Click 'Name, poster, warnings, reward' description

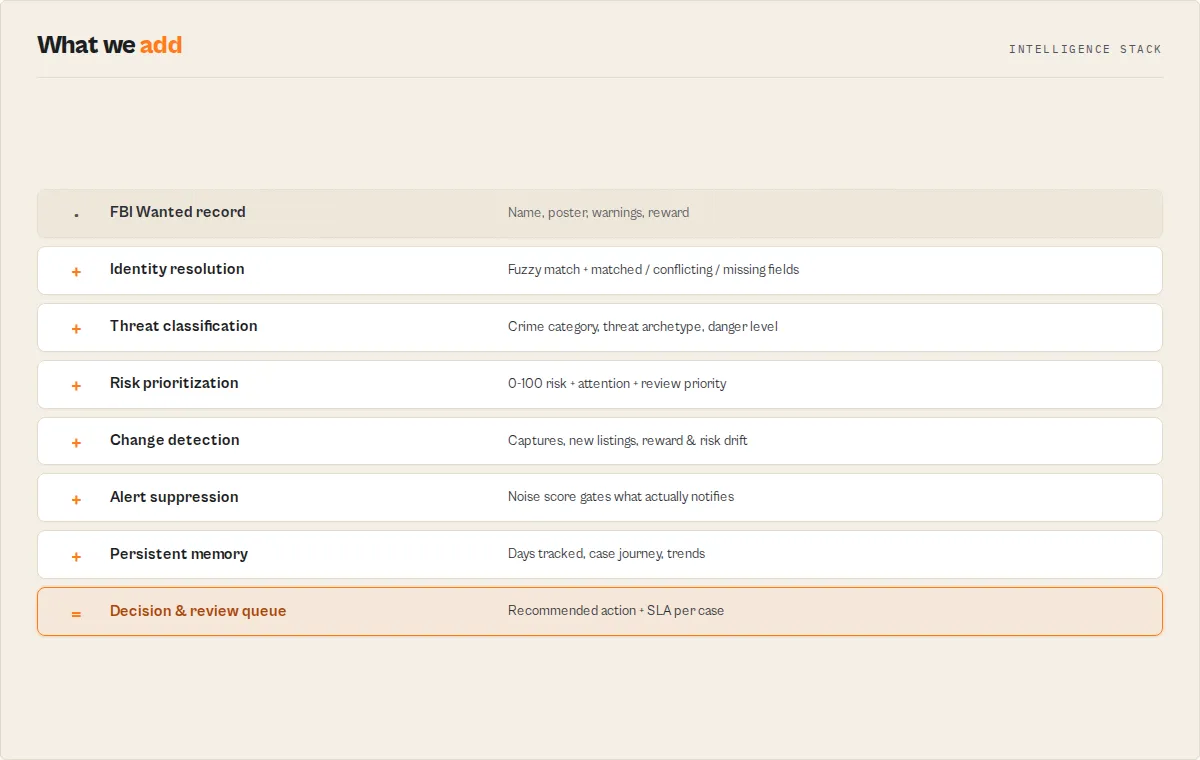[598, 213]
